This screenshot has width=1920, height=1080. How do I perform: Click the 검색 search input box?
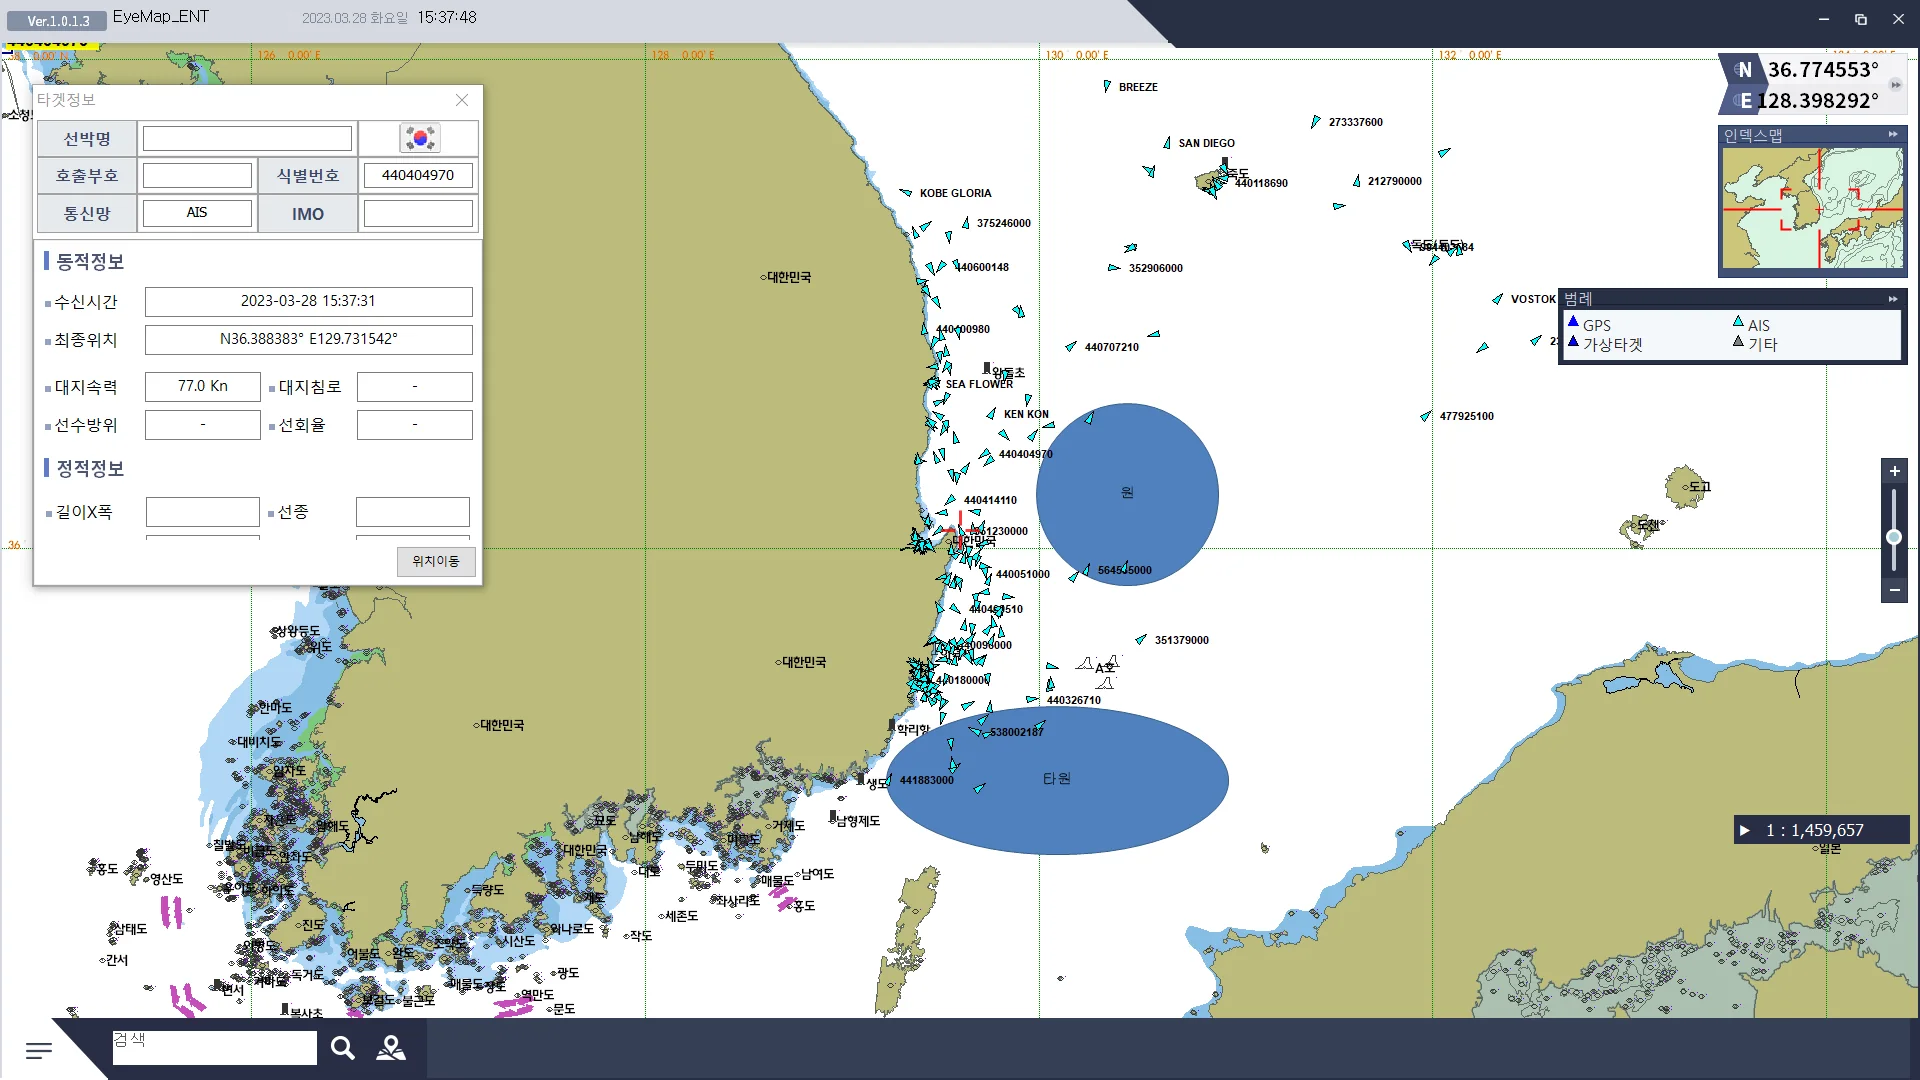point(215,1048)
